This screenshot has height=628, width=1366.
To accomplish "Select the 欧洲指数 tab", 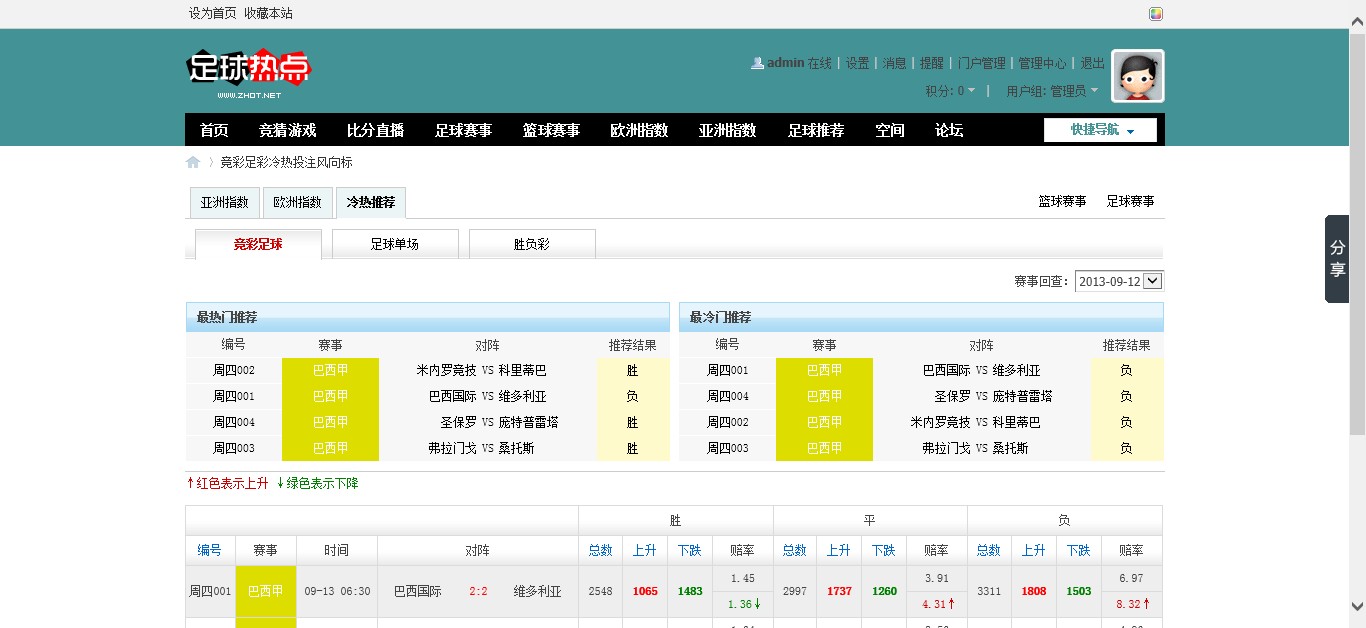I will (x=298, y=202).
